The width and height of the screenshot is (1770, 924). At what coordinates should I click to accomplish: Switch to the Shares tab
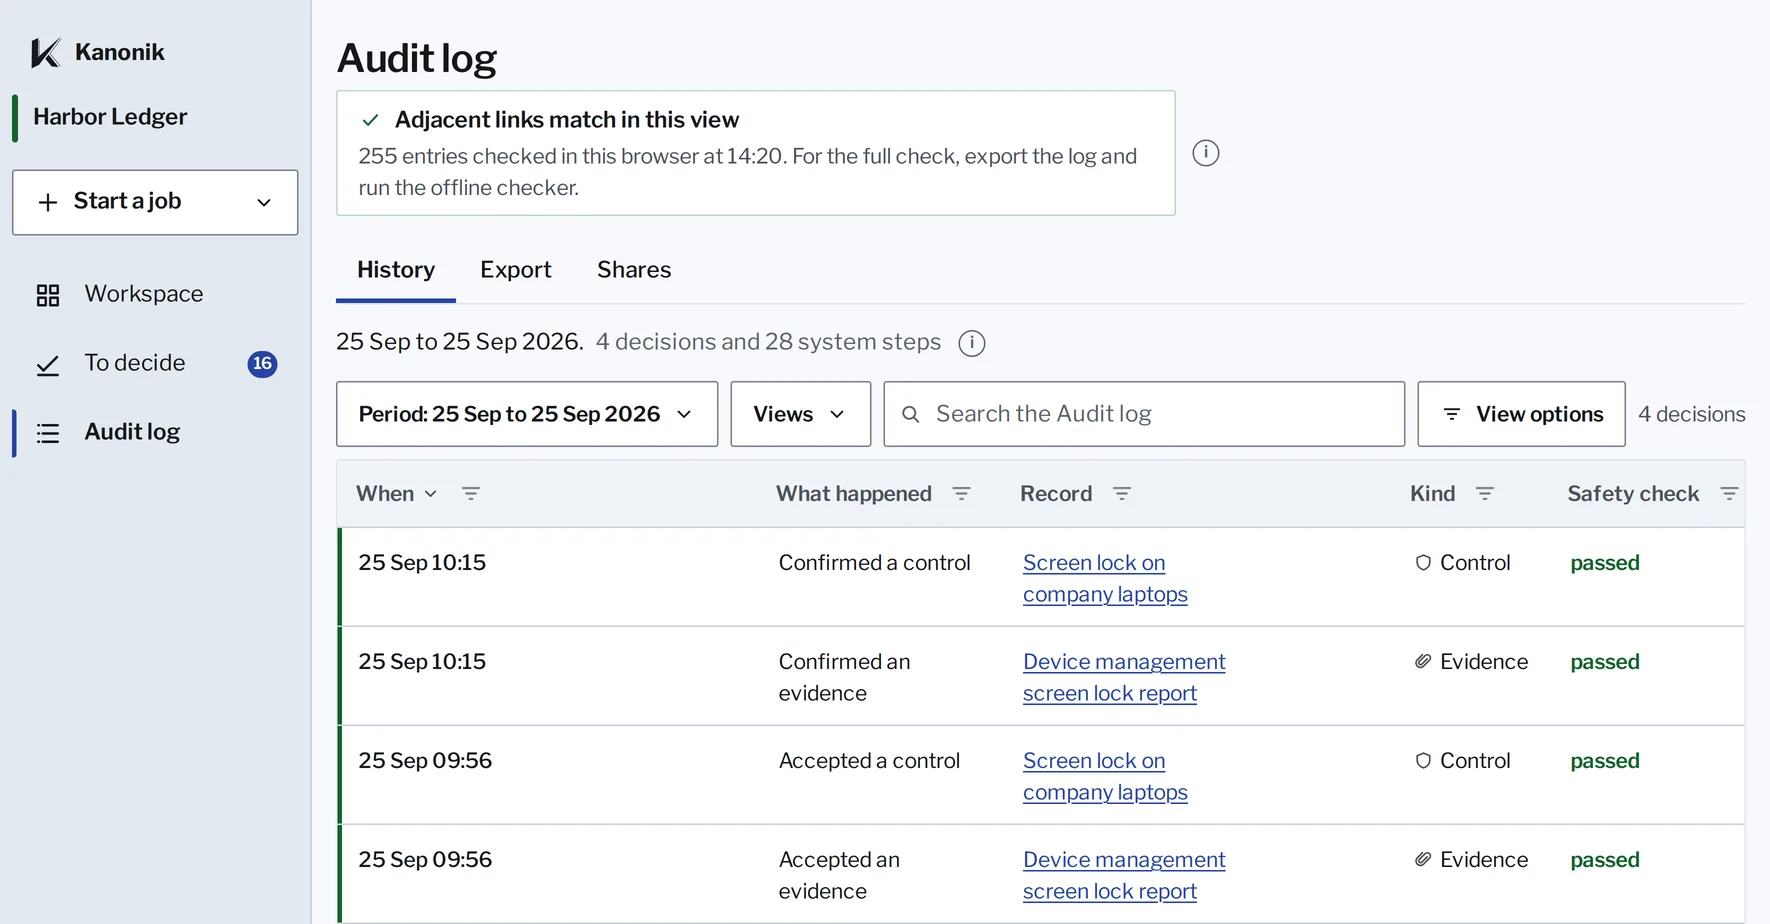coord(634,270)
